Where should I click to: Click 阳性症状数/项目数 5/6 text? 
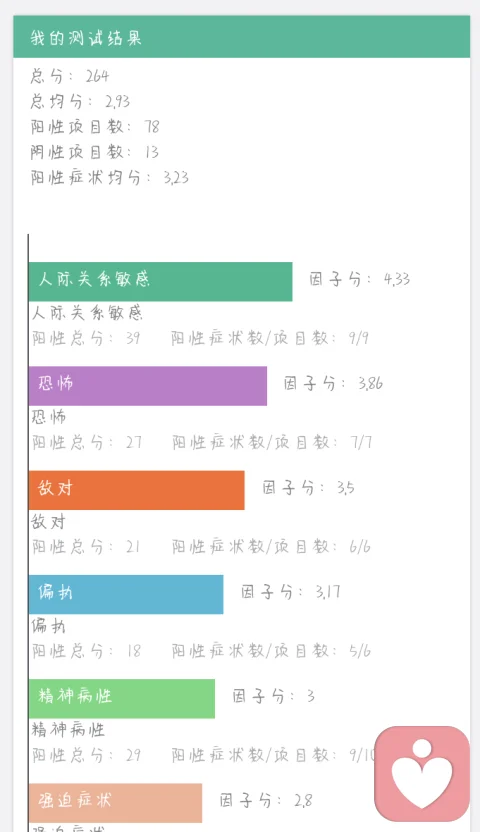coord(271,651)
